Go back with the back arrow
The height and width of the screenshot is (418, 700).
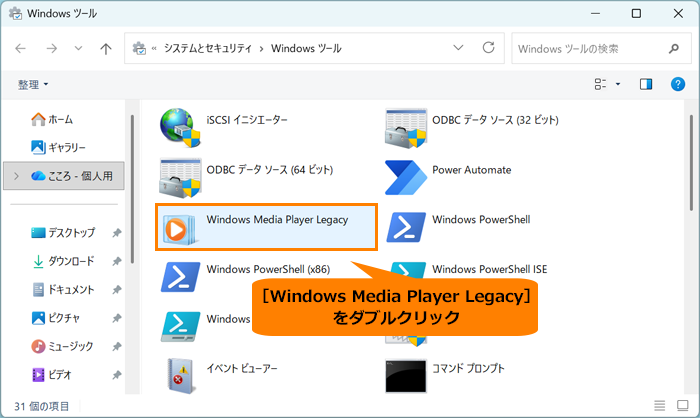tap(21, 48)
